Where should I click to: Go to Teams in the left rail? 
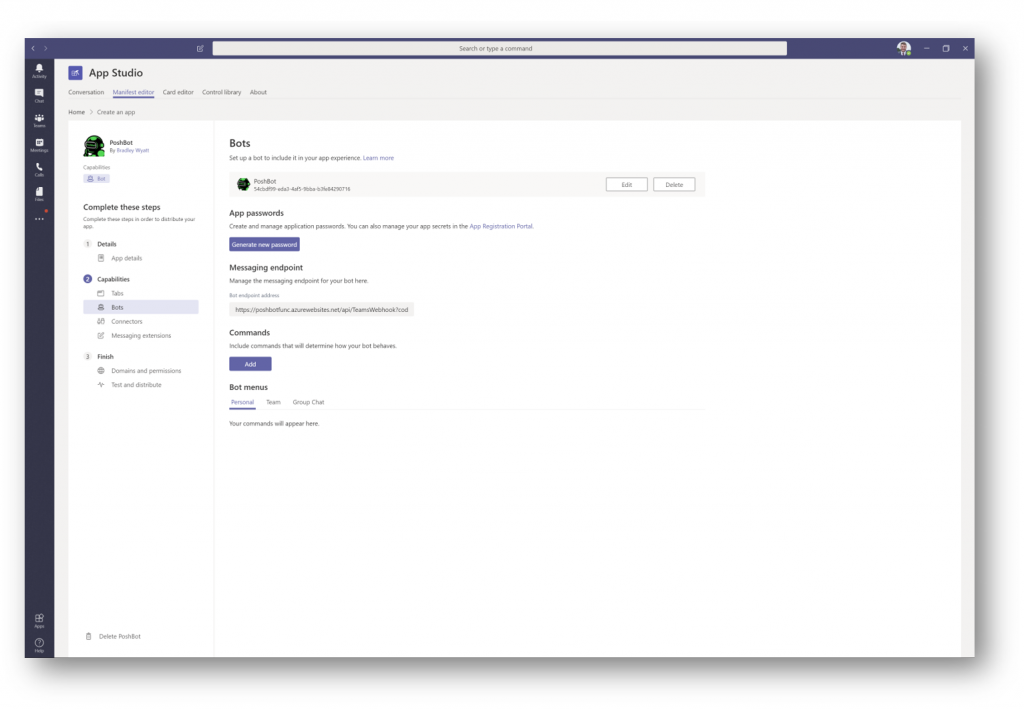39,120
